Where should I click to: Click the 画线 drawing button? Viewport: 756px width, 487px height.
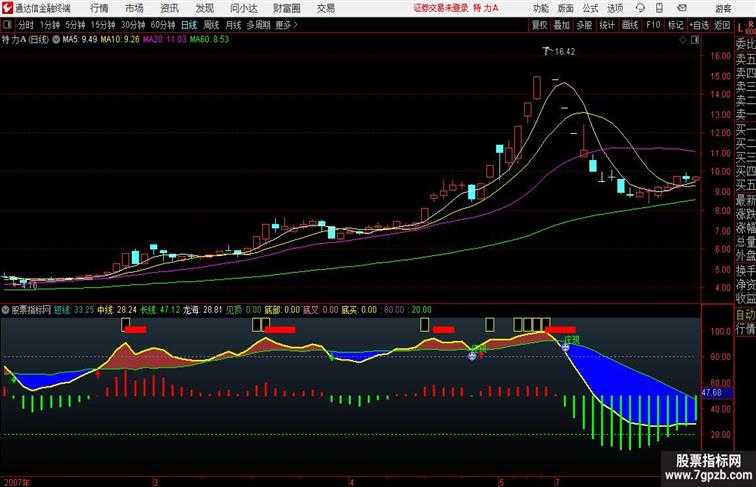[630, 25]
